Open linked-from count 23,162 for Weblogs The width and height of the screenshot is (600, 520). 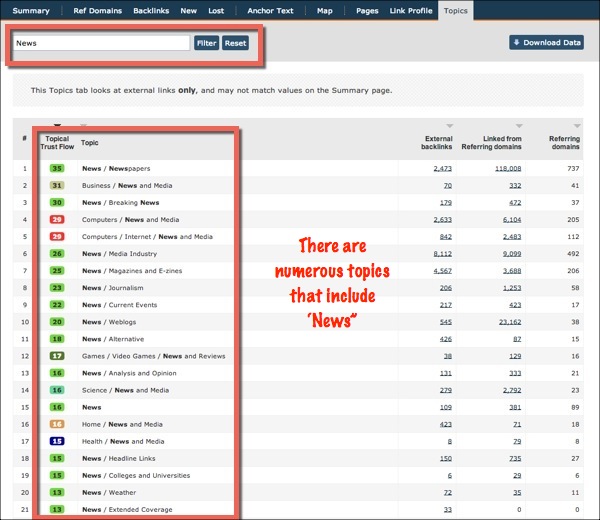[x=510, y=322]
